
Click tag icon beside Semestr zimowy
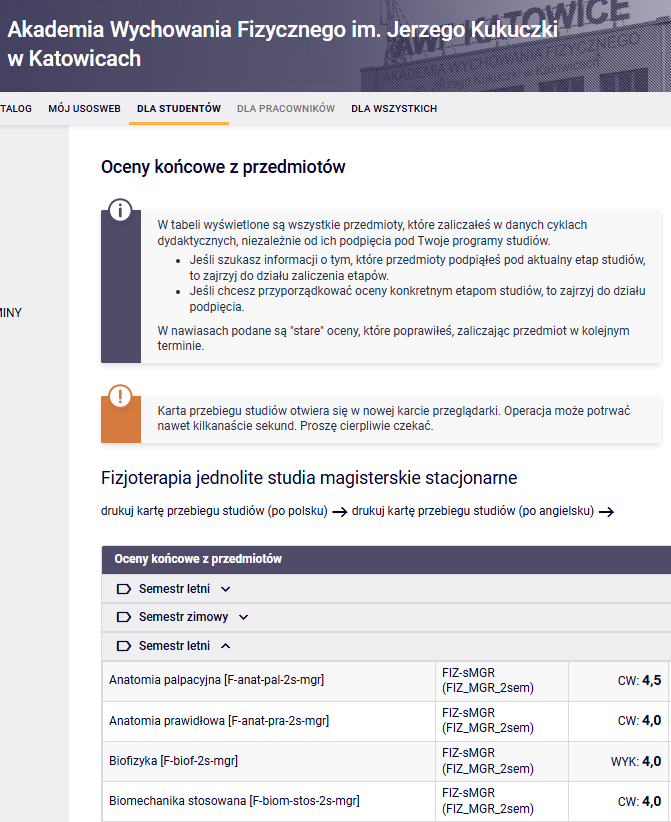(124, 617)
